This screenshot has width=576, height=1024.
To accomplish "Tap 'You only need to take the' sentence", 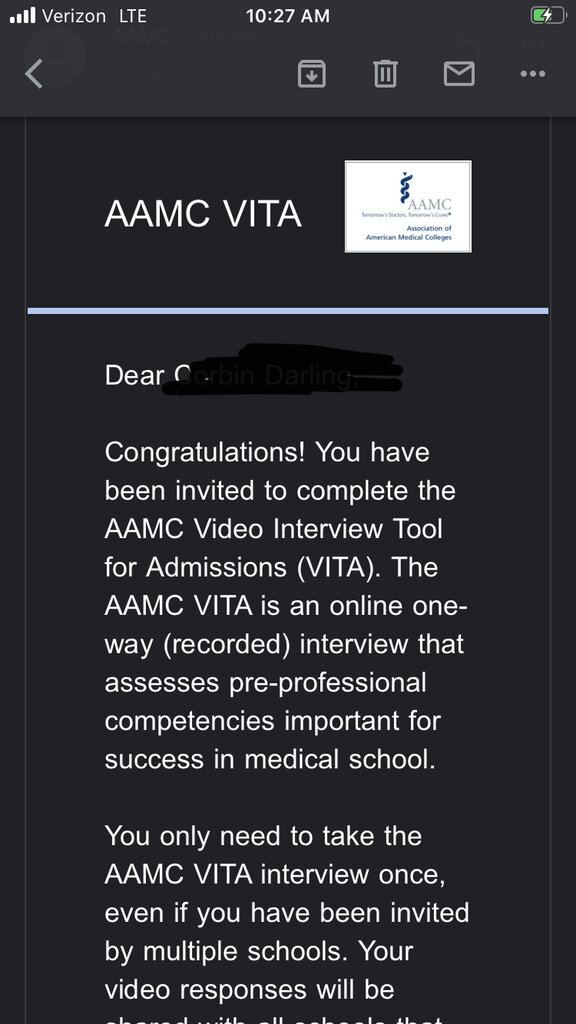I will (x=263, y=836).
